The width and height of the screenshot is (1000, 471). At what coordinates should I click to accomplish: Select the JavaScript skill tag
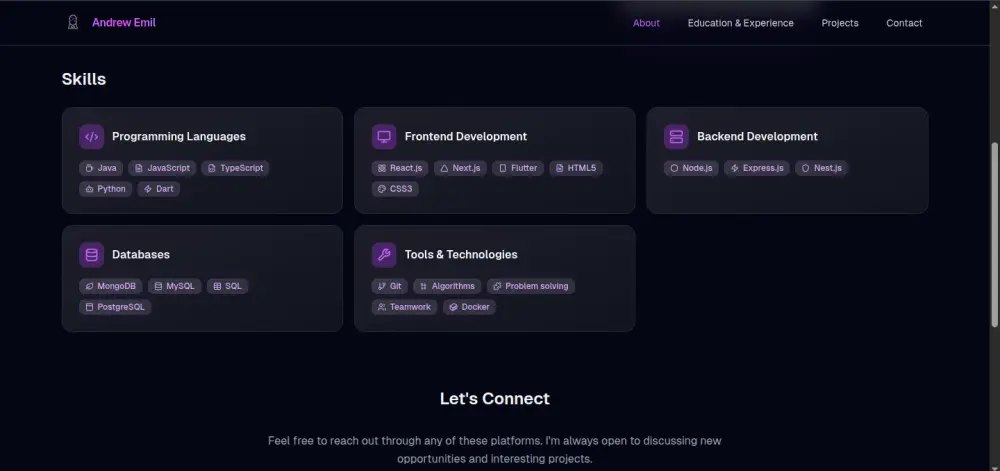click(x=162, y=168)
